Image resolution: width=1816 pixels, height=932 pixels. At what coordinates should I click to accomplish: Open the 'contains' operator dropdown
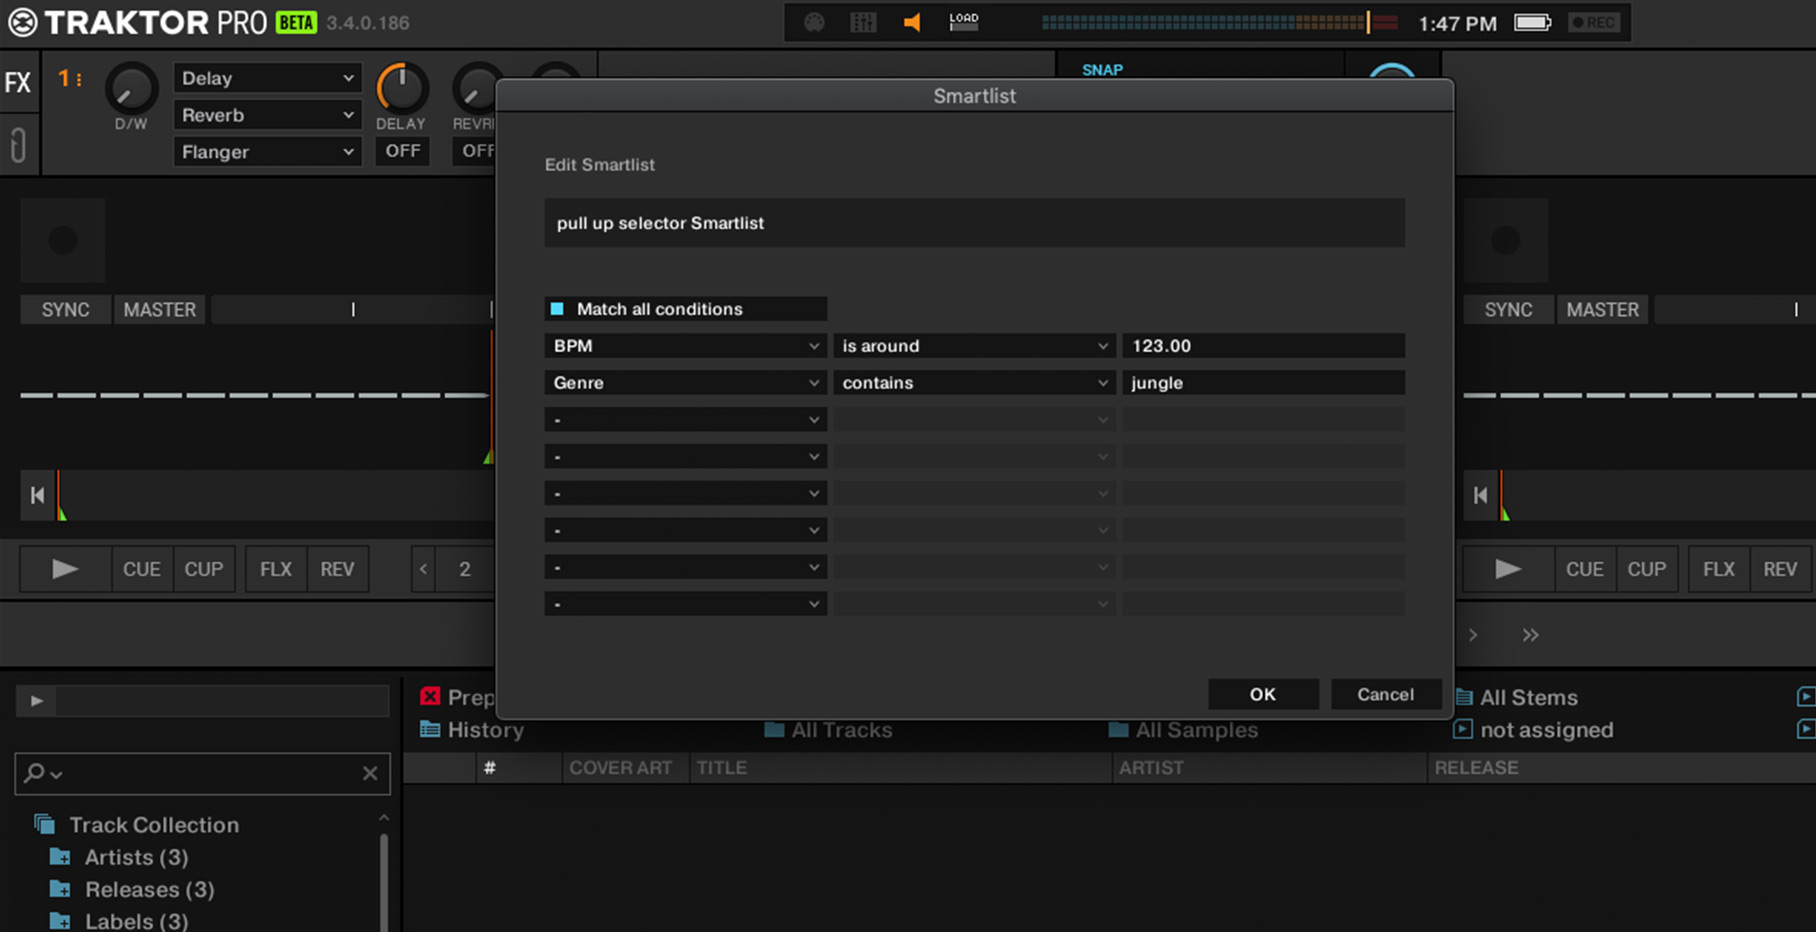click(974, 383)
